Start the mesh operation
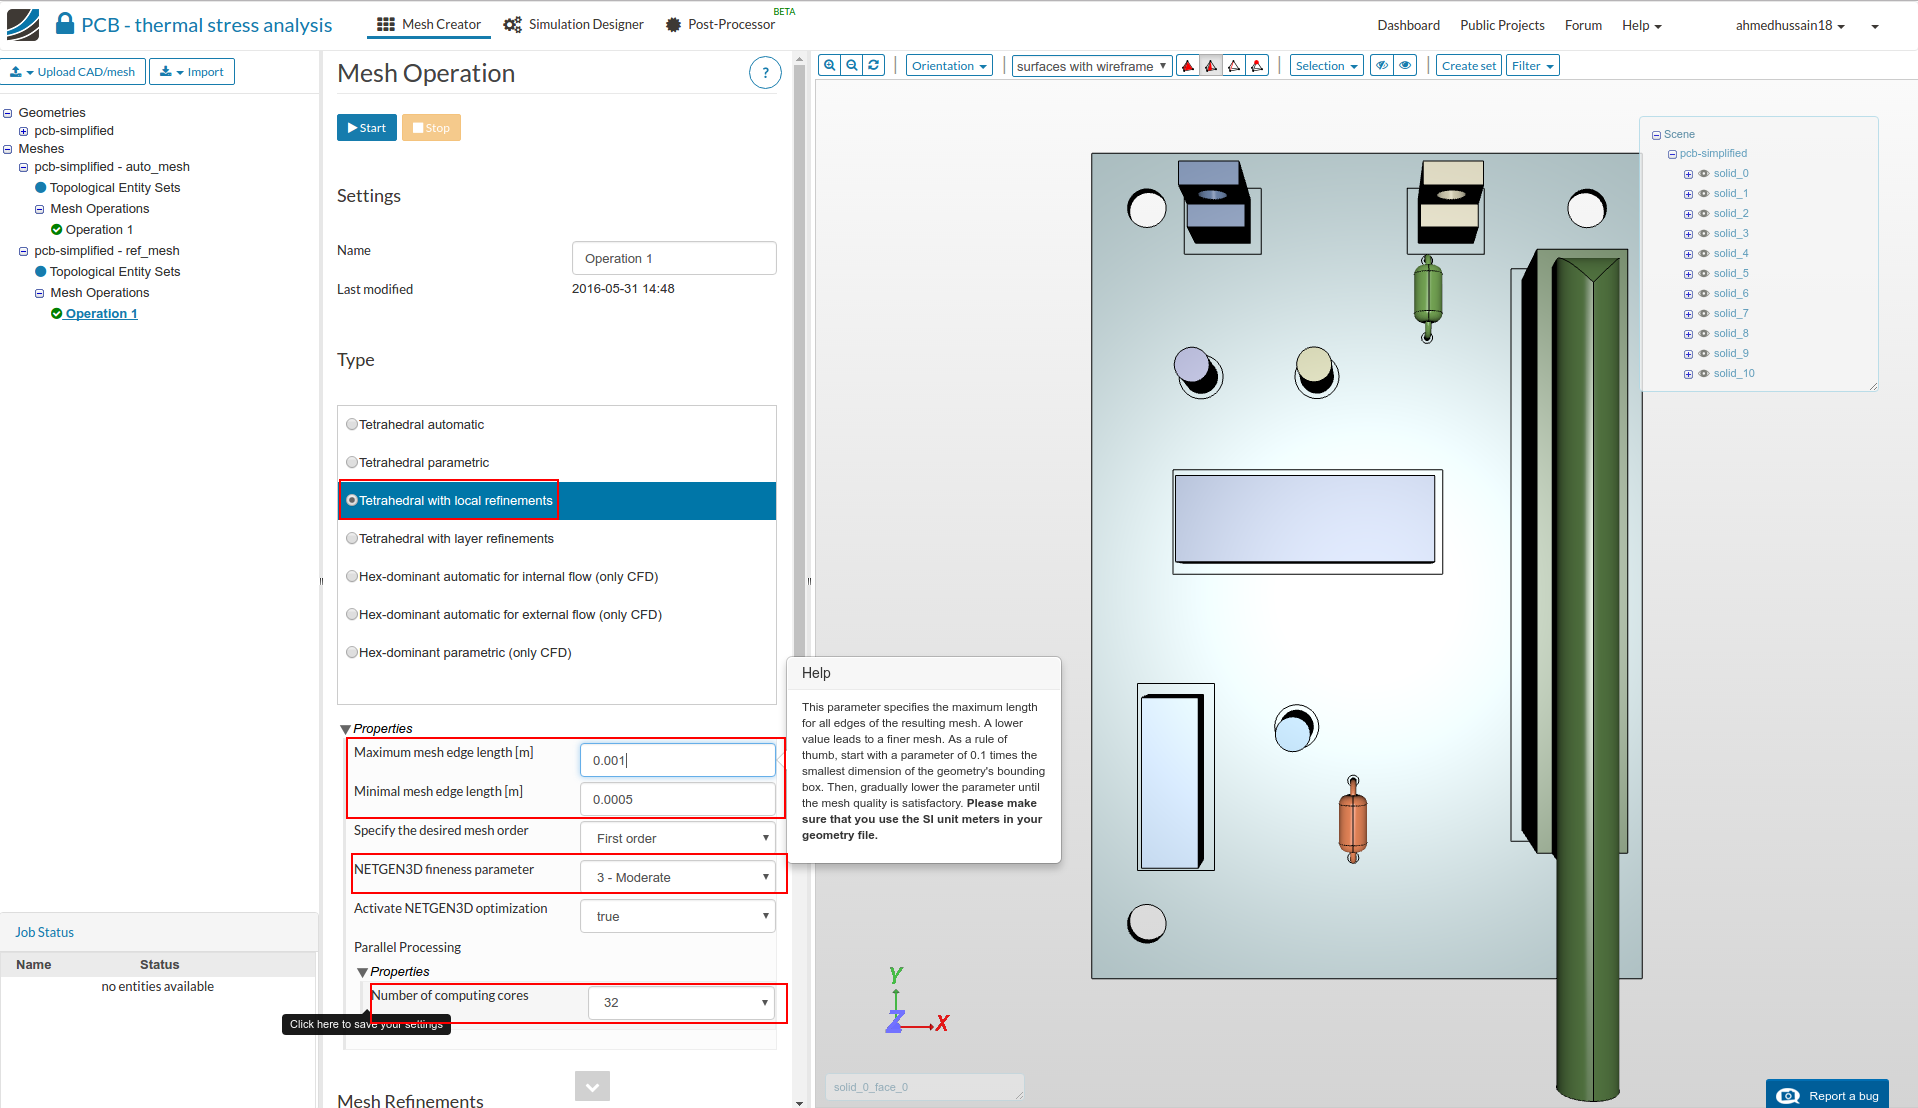1918x1108 pixels. (x=367, y=128)
